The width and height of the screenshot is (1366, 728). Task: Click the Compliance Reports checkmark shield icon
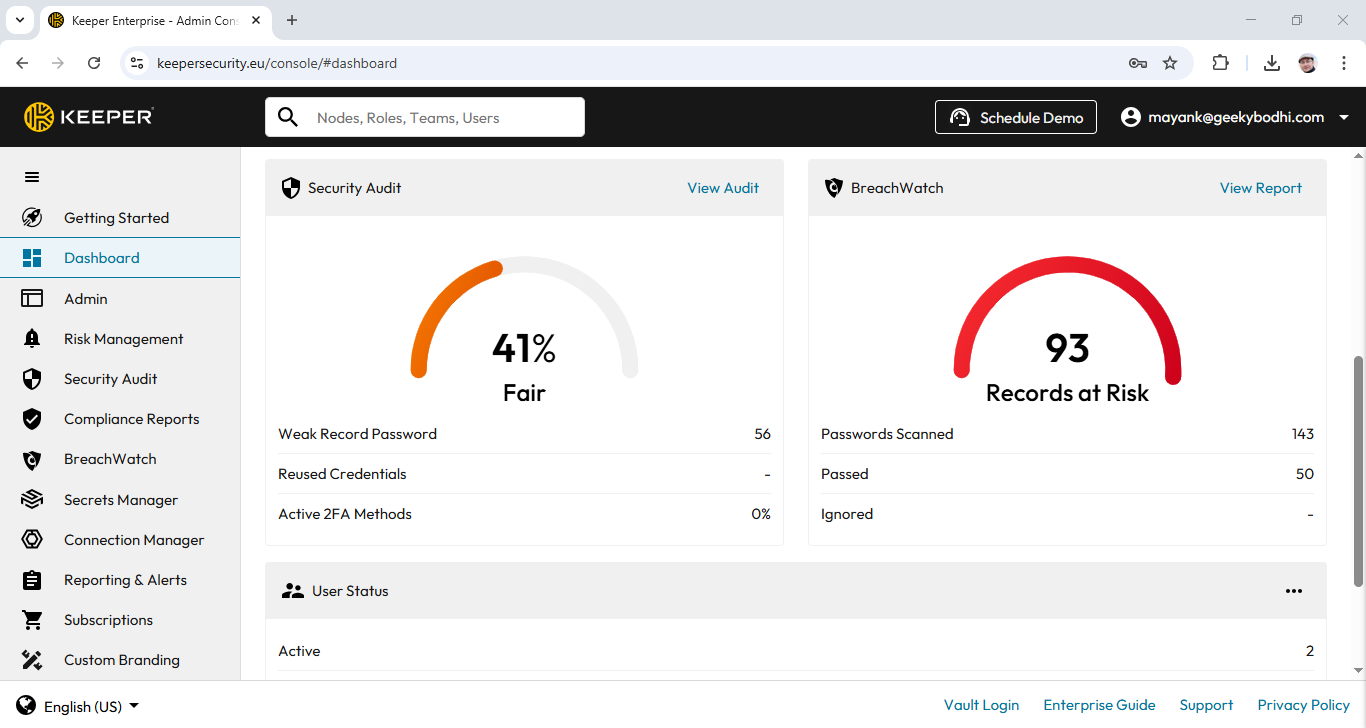pyautogui.click(x=32, y=419)
